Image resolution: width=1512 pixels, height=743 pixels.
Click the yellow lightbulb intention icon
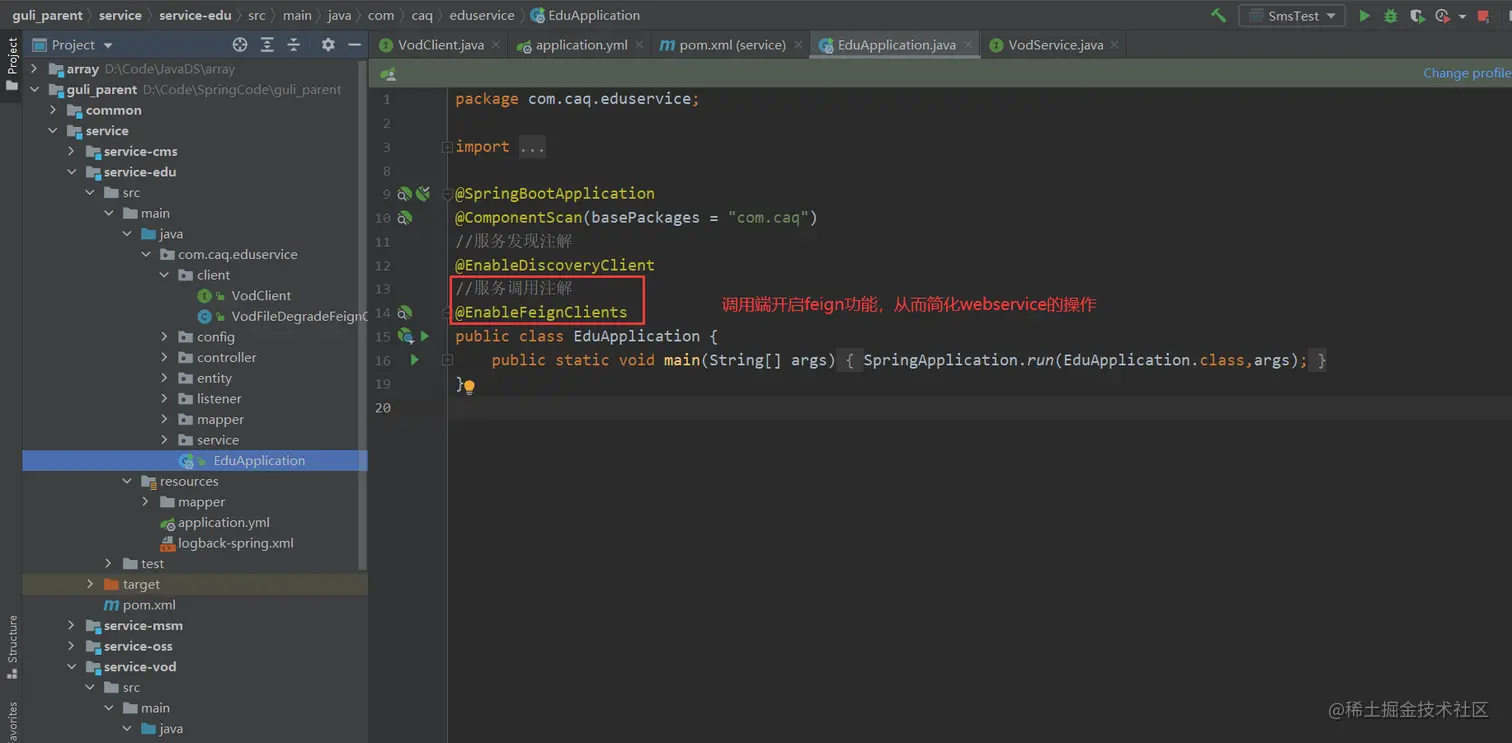coord(469,386)
